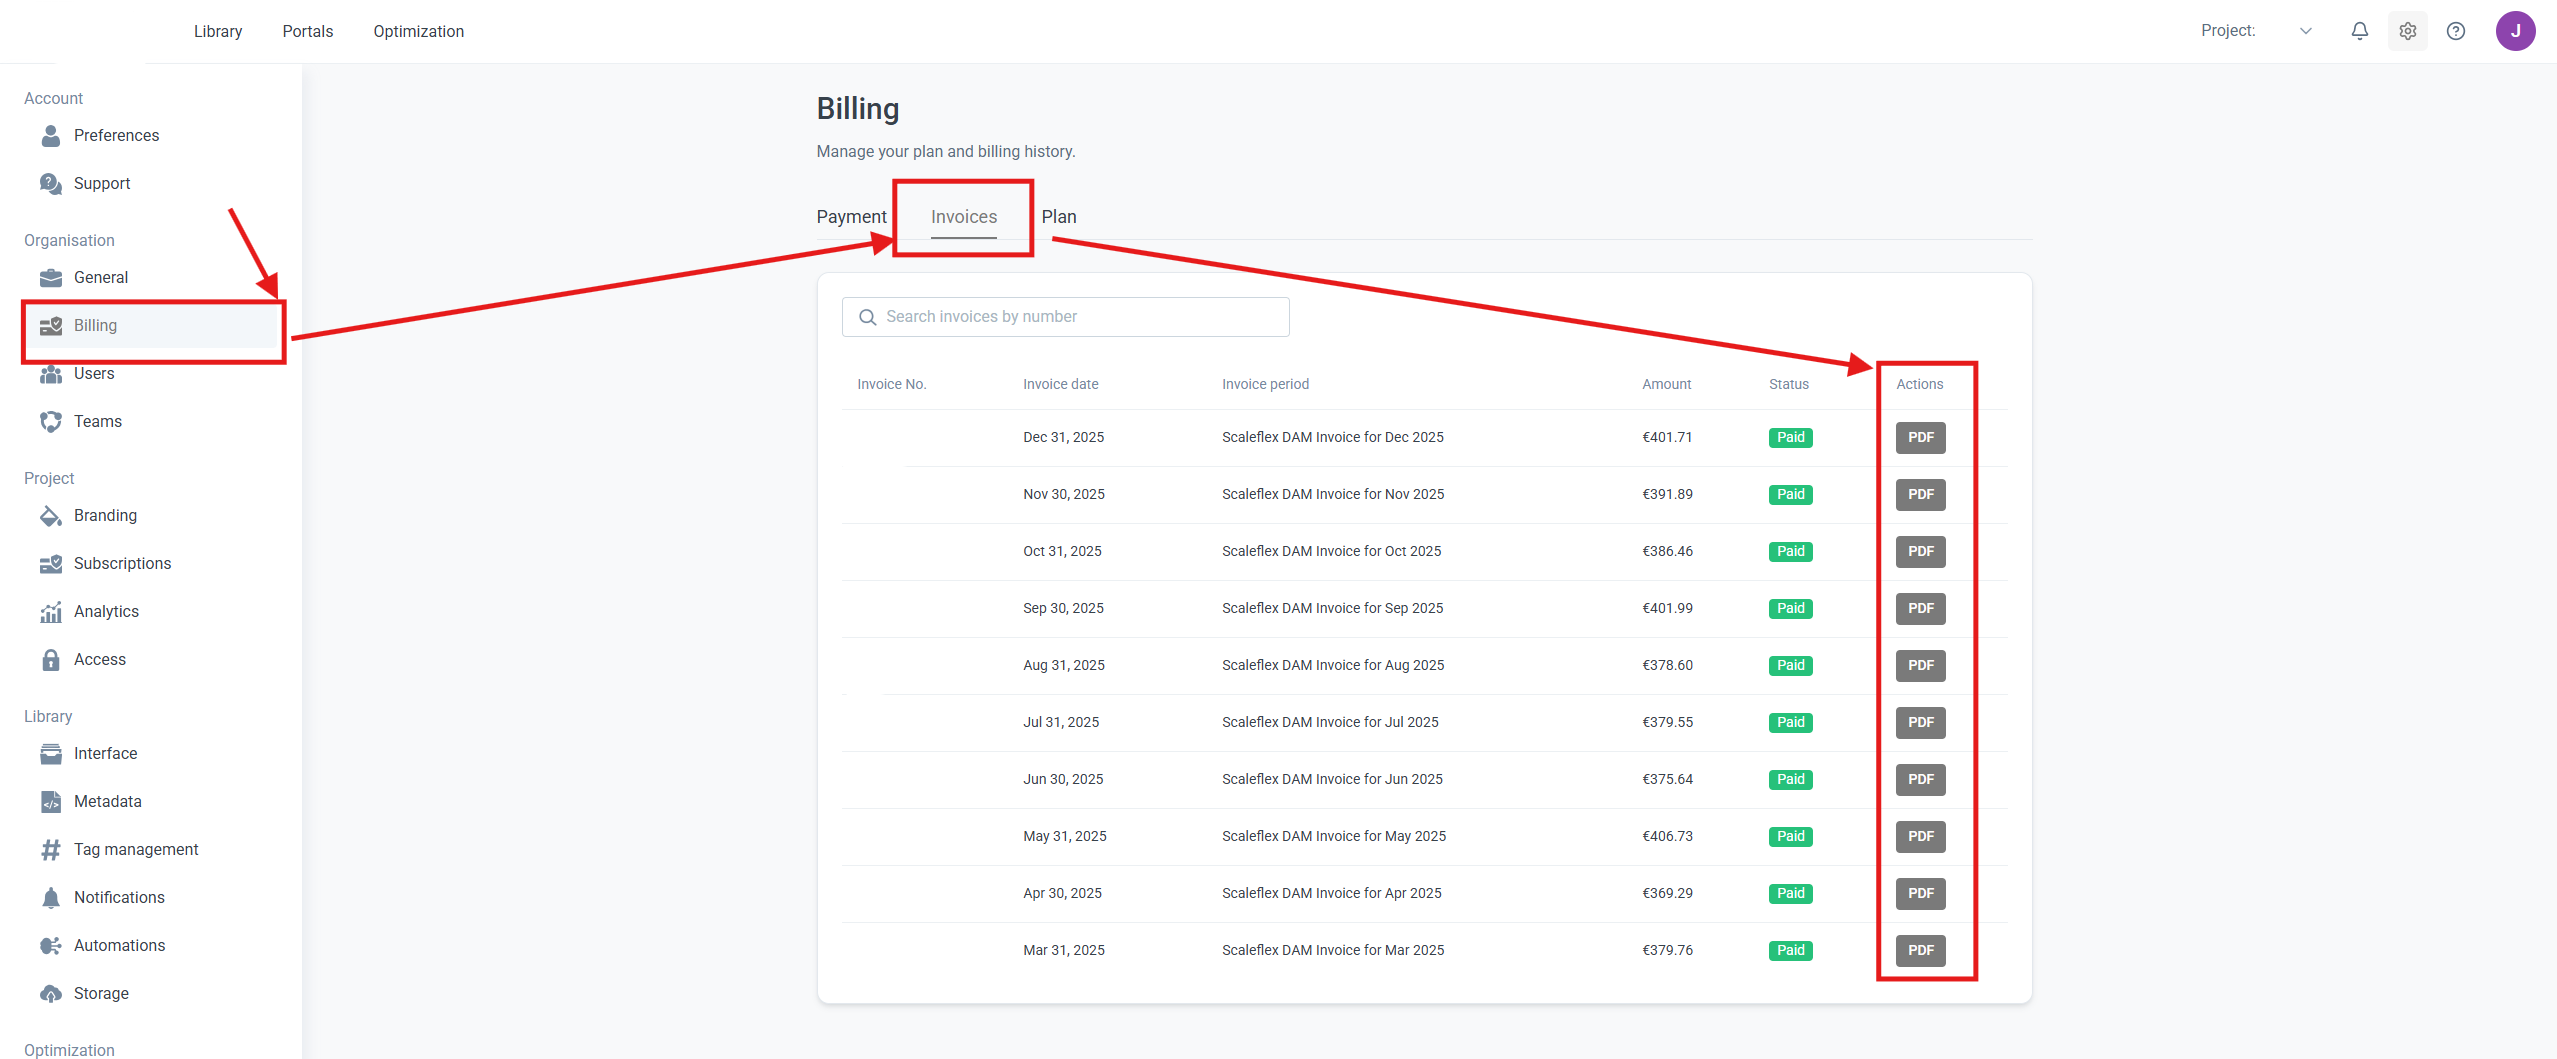2557x1059 pixels.
Task: Switch to the Plan tab
Action: tap(1058, 217)
